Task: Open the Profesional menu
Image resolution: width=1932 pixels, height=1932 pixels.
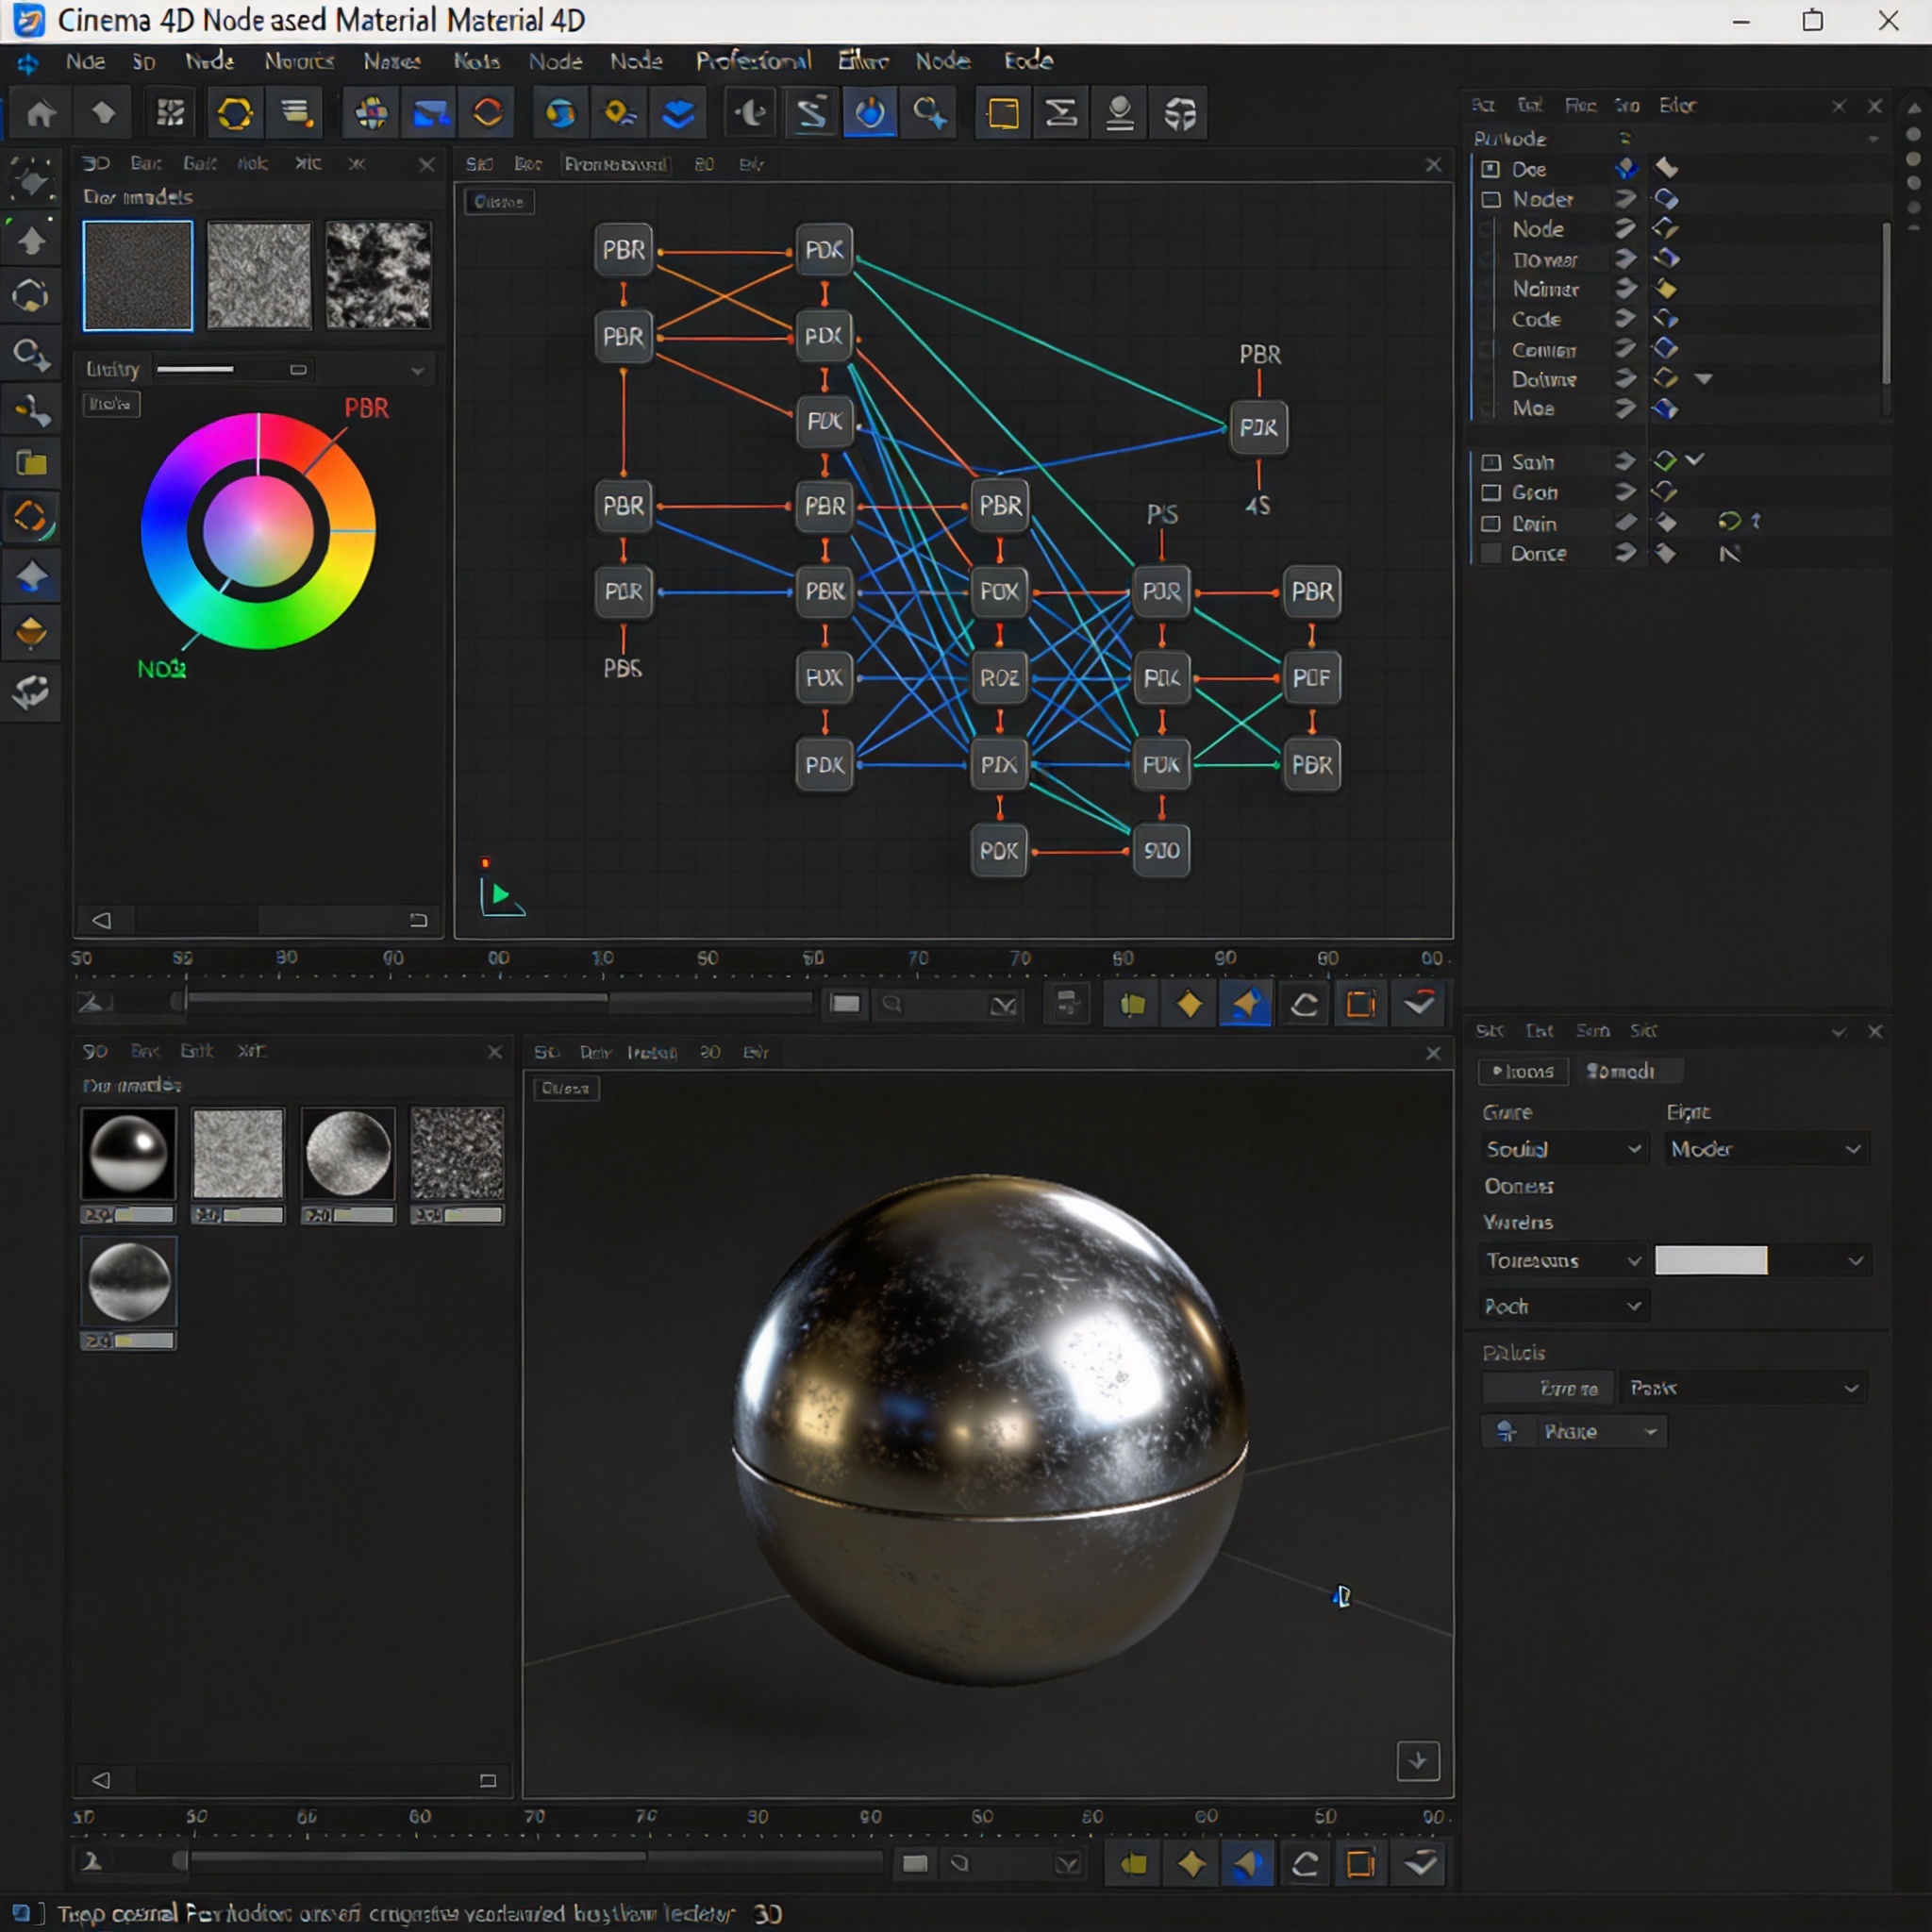Action: [753, 61]
